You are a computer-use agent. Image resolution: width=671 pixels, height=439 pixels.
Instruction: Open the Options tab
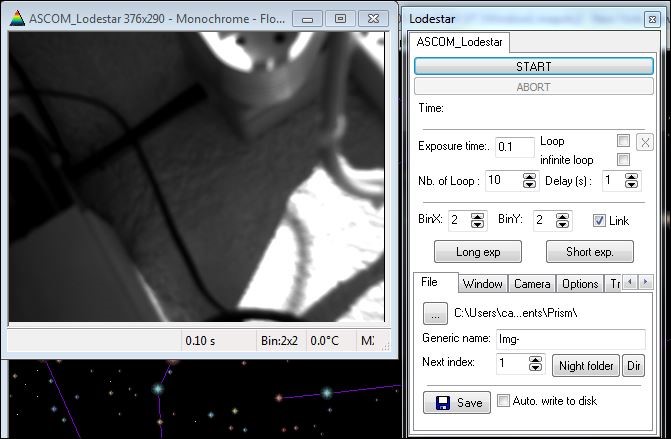click(579, 284)
